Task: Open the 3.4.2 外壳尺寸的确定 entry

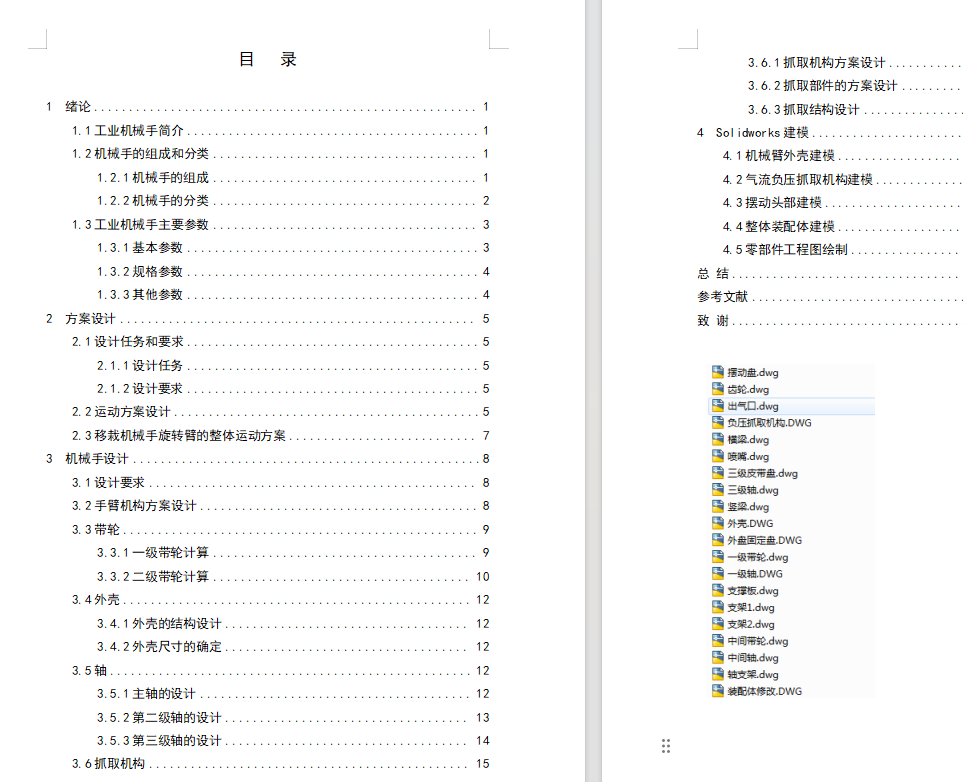Action: tap(293, 647)
